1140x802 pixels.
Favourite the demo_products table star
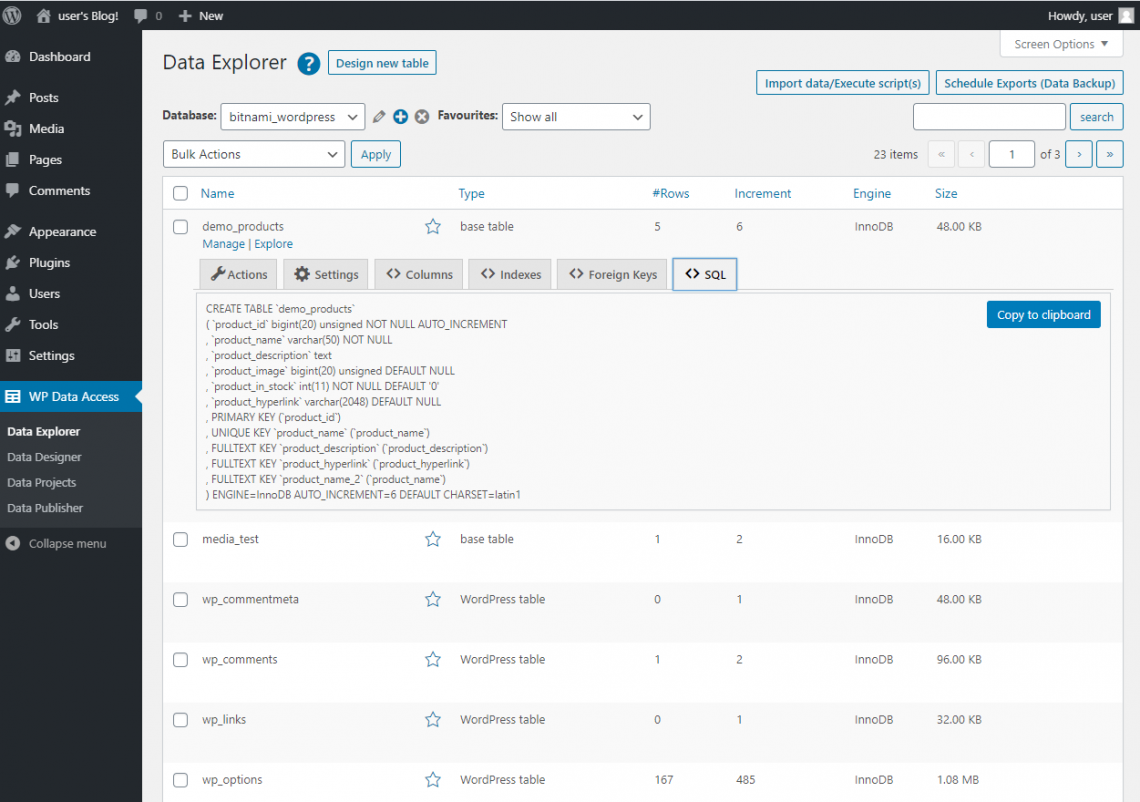pos(433,226)
